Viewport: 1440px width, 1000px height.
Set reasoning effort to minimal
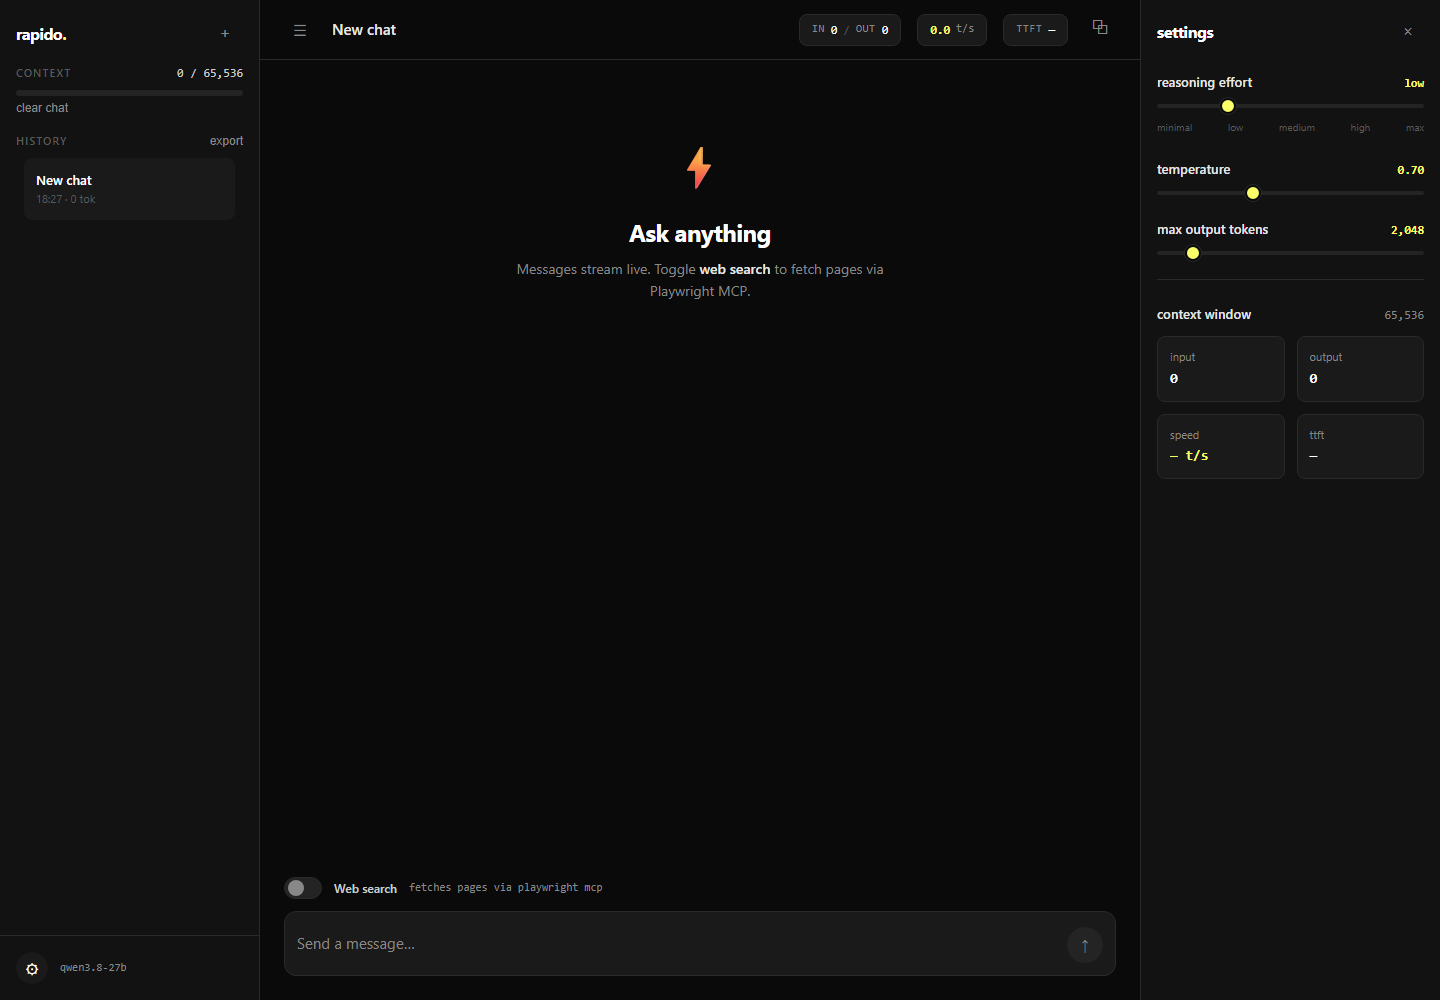tap(1174, 128)
